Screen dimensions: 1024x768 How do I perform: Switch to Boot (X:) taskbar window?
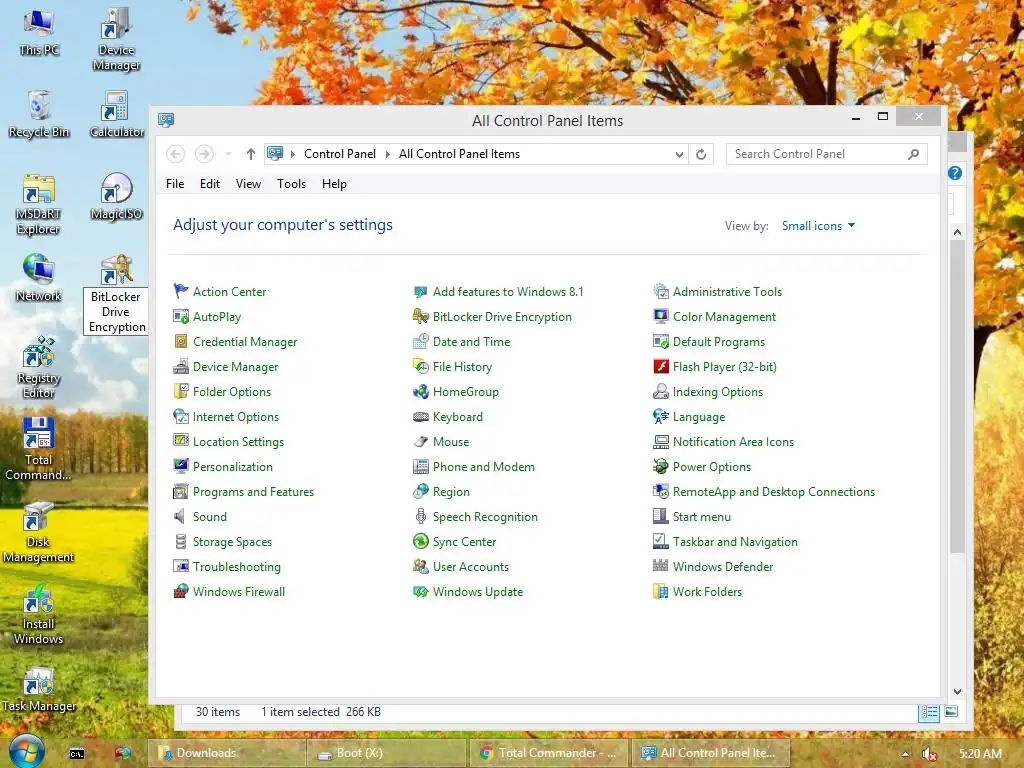click(x=387, y=753)
